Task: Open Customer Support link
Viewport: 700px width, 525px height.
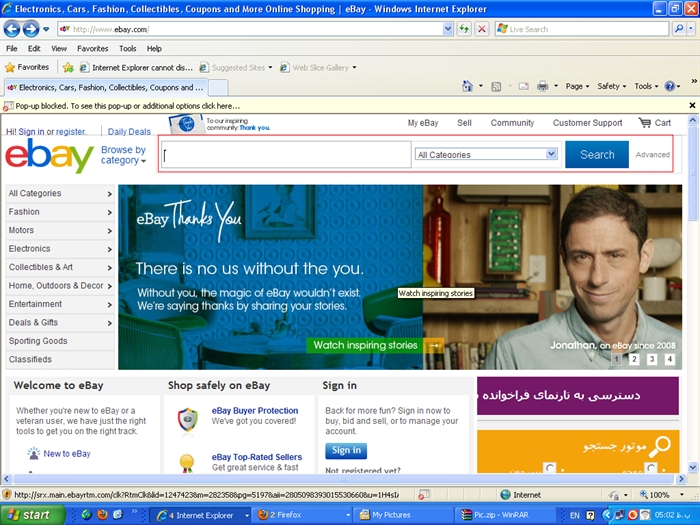Action: click(x=588, y=123)
